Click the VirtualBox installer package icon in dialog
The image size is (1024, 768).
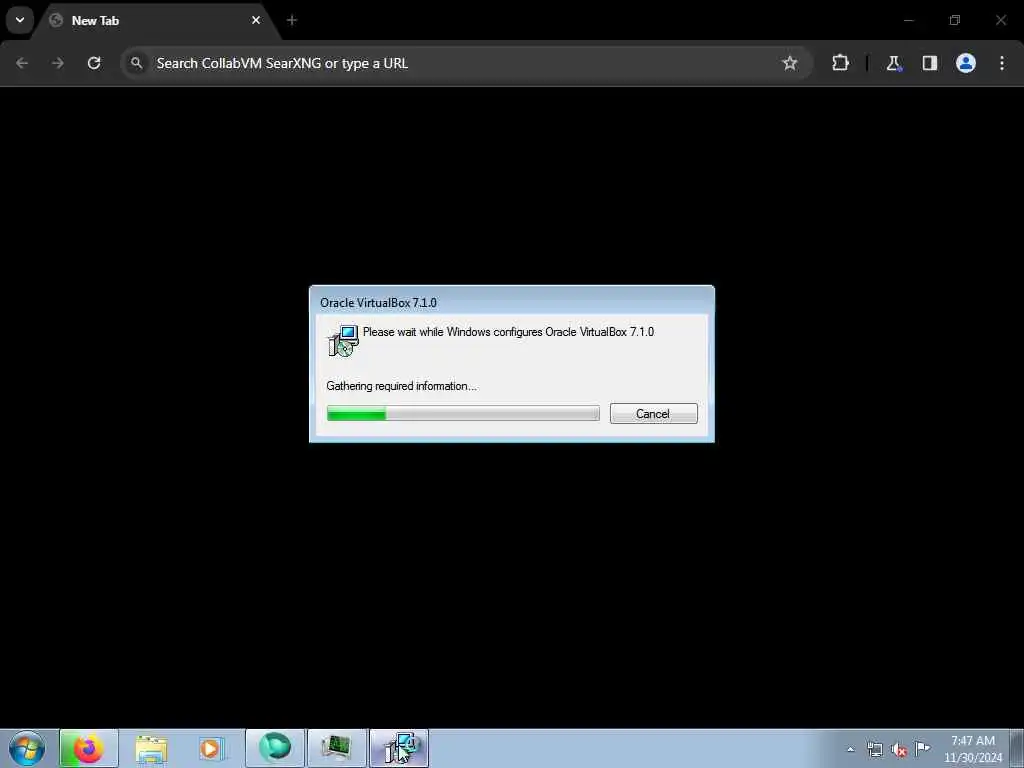343,340
